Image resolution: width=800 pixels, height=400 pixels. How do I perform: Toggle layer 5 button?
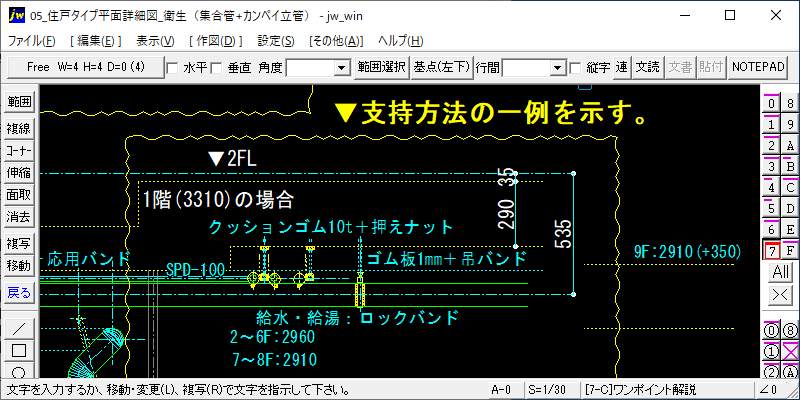(x=771, y=208)
